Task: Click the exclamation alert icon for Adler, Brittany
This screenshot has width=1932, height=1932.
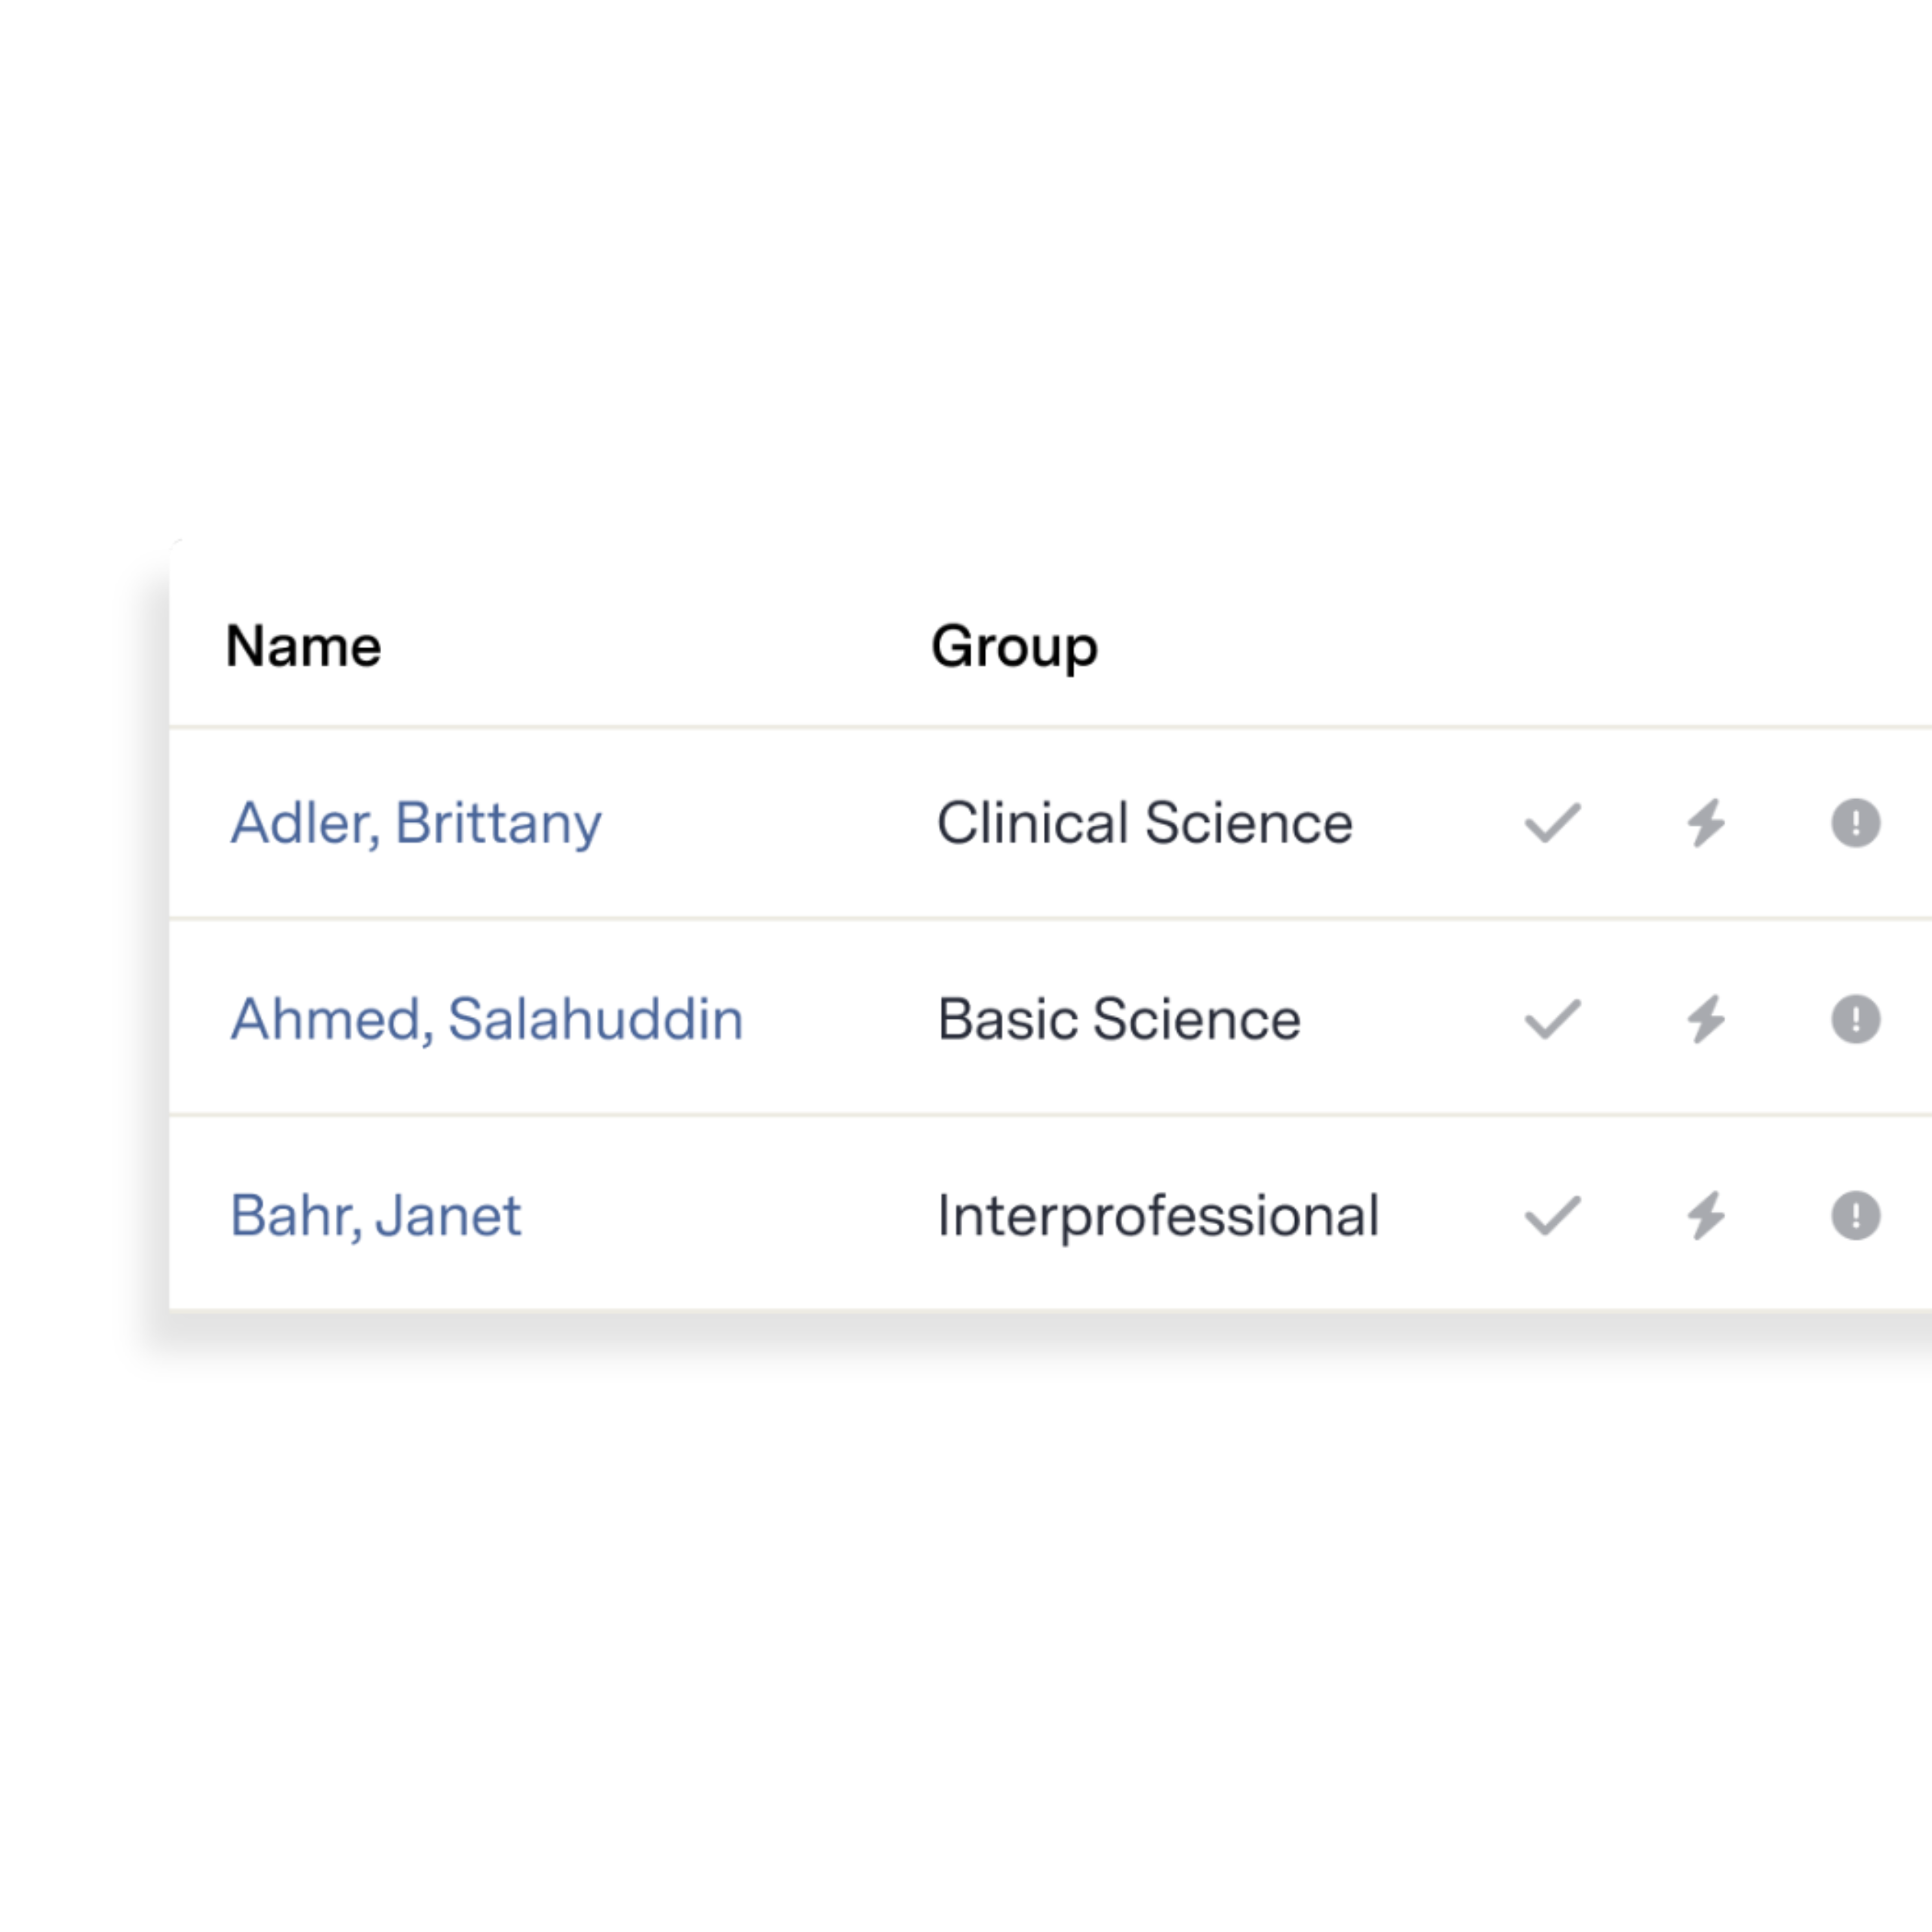Action: [1855, 823]
